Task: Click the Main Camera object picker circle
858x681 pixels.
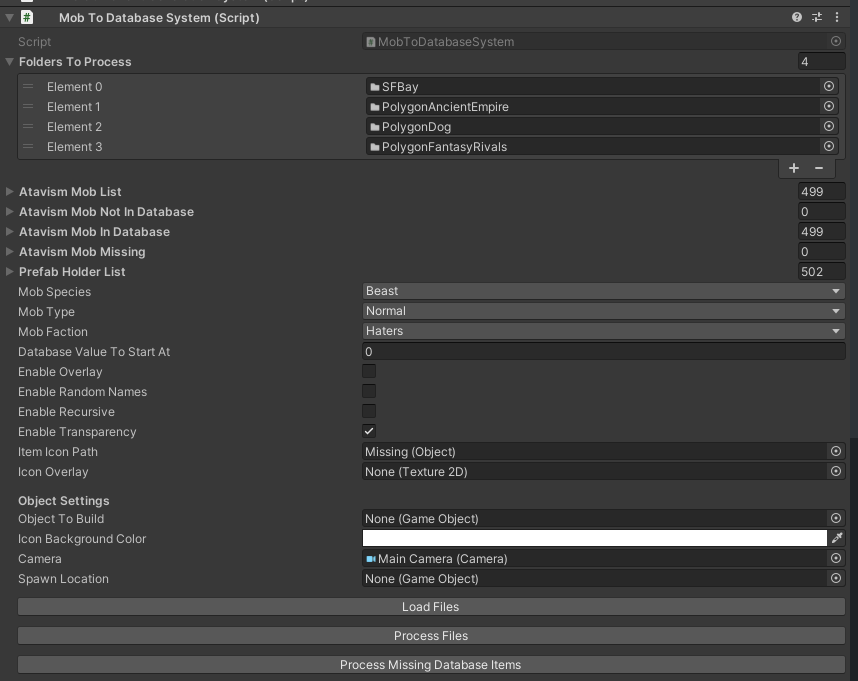Action: tap(836, 558)
